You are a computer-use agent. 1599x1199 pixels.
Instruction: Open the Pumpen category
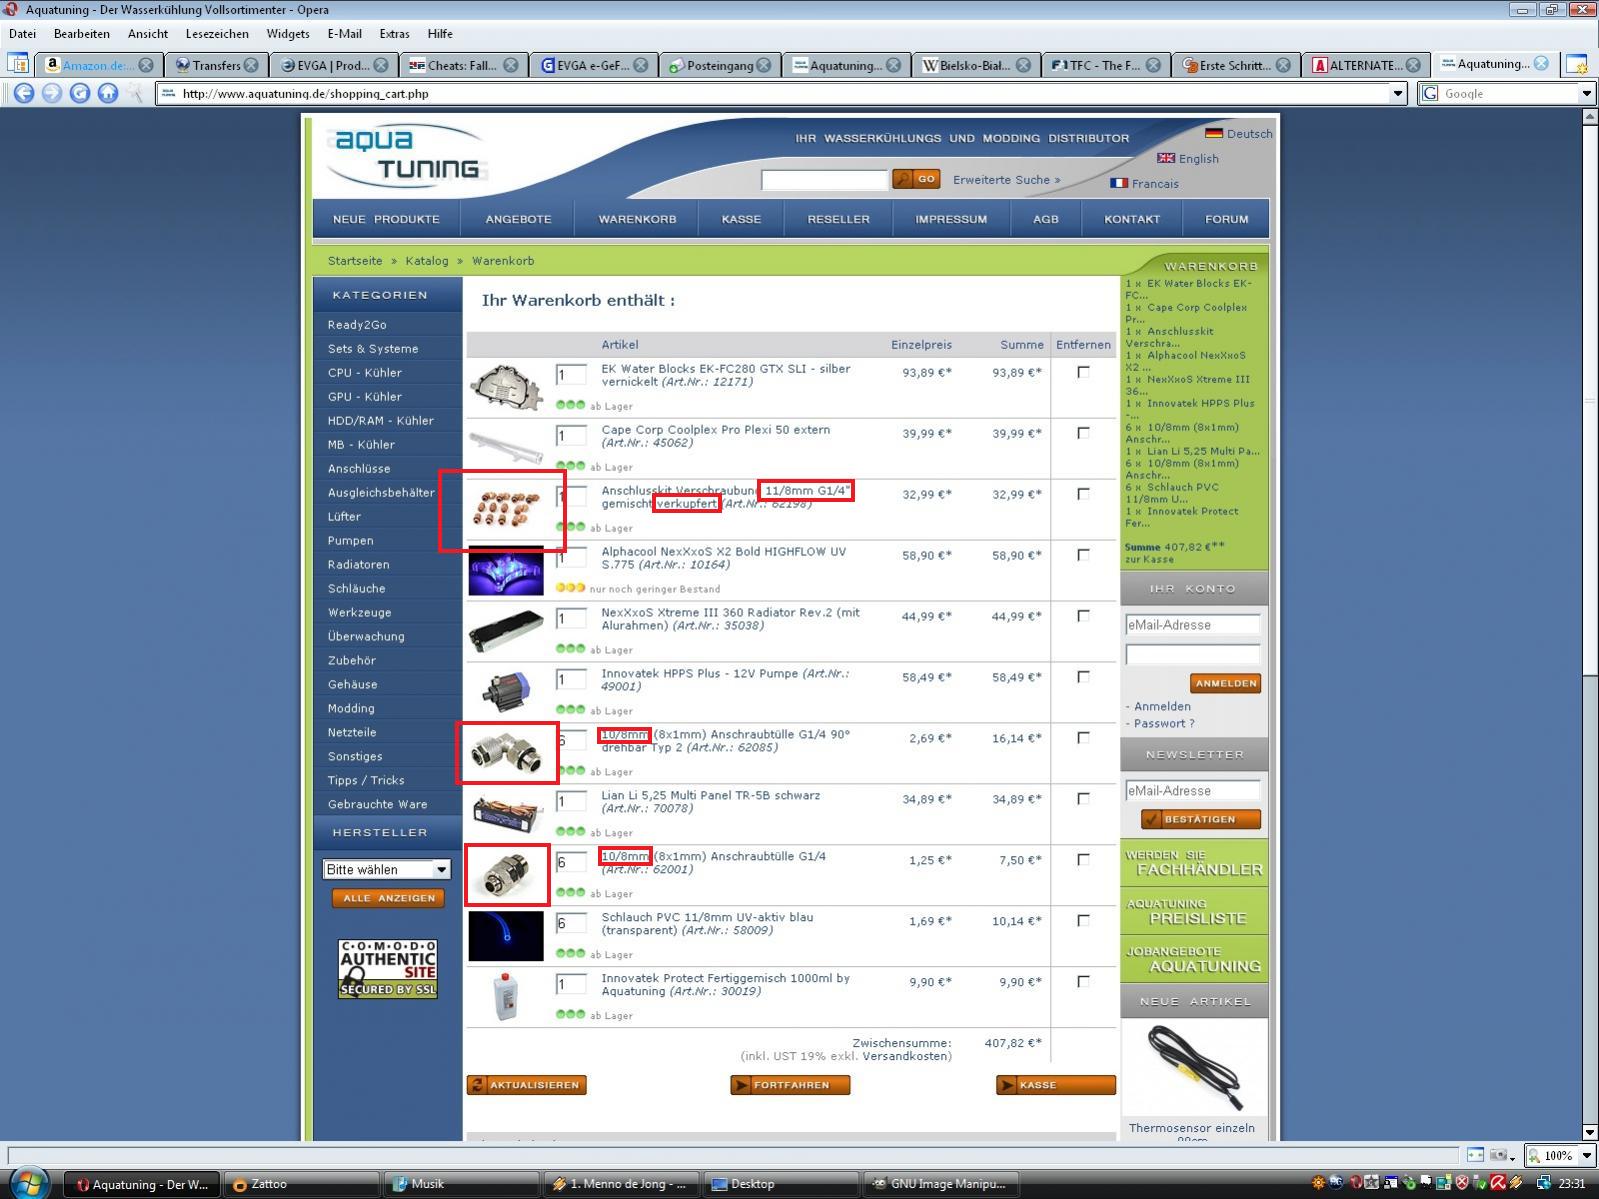pyautogui.click(x=350, y=540)
